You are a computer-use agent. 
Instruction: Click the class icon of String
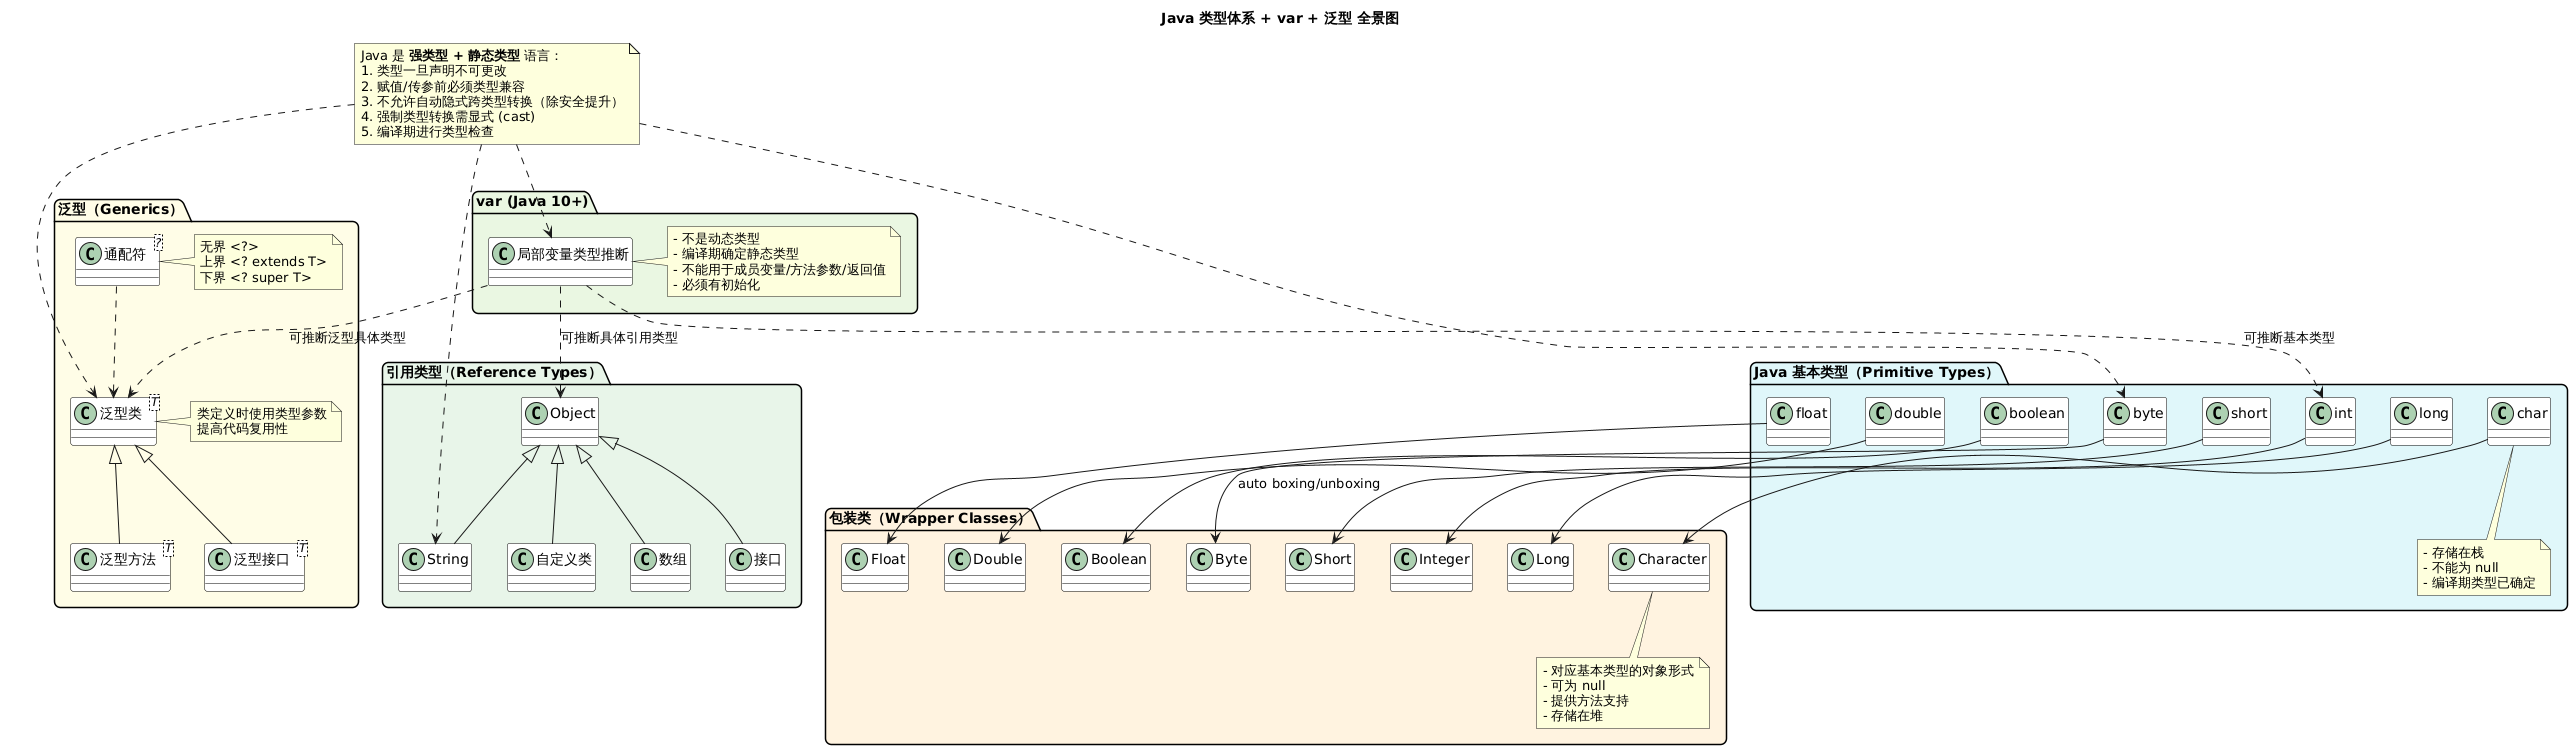(x=414, y=559)
